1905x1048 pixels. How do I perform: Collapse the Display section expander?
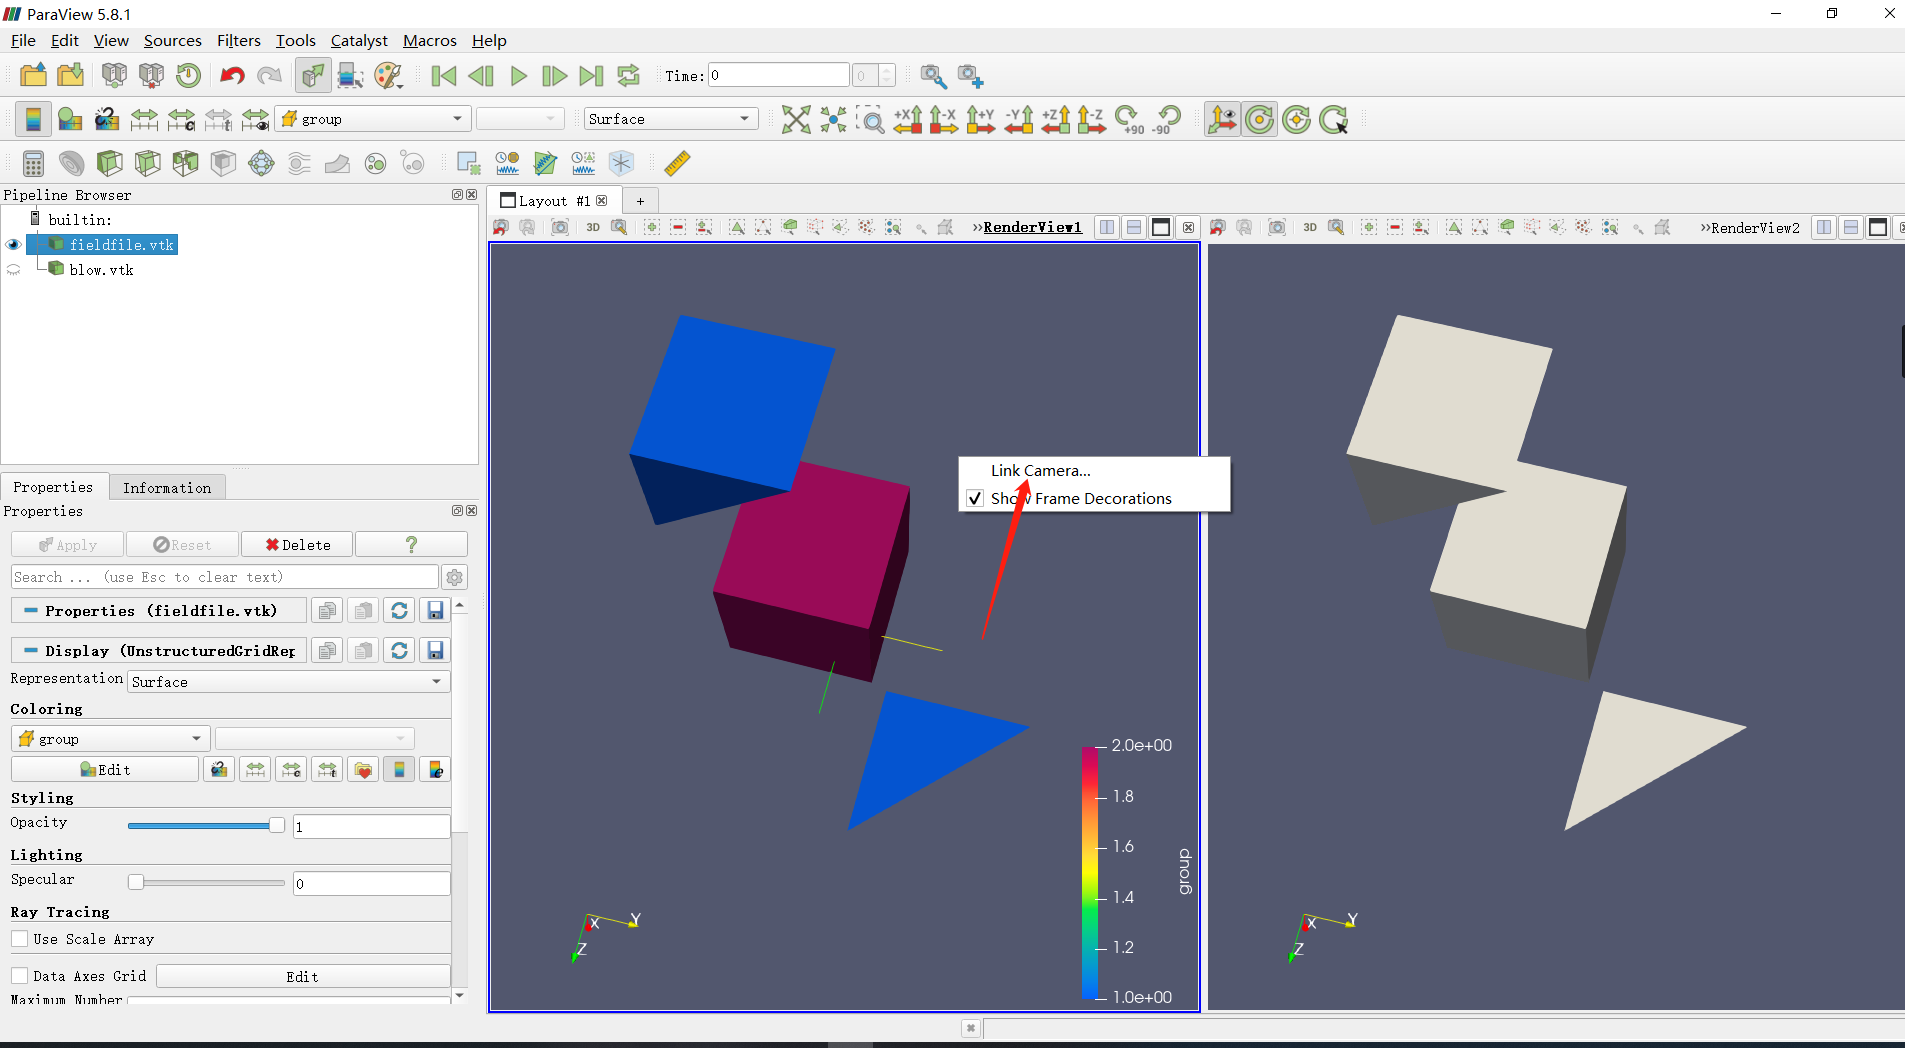pos(31,651)
